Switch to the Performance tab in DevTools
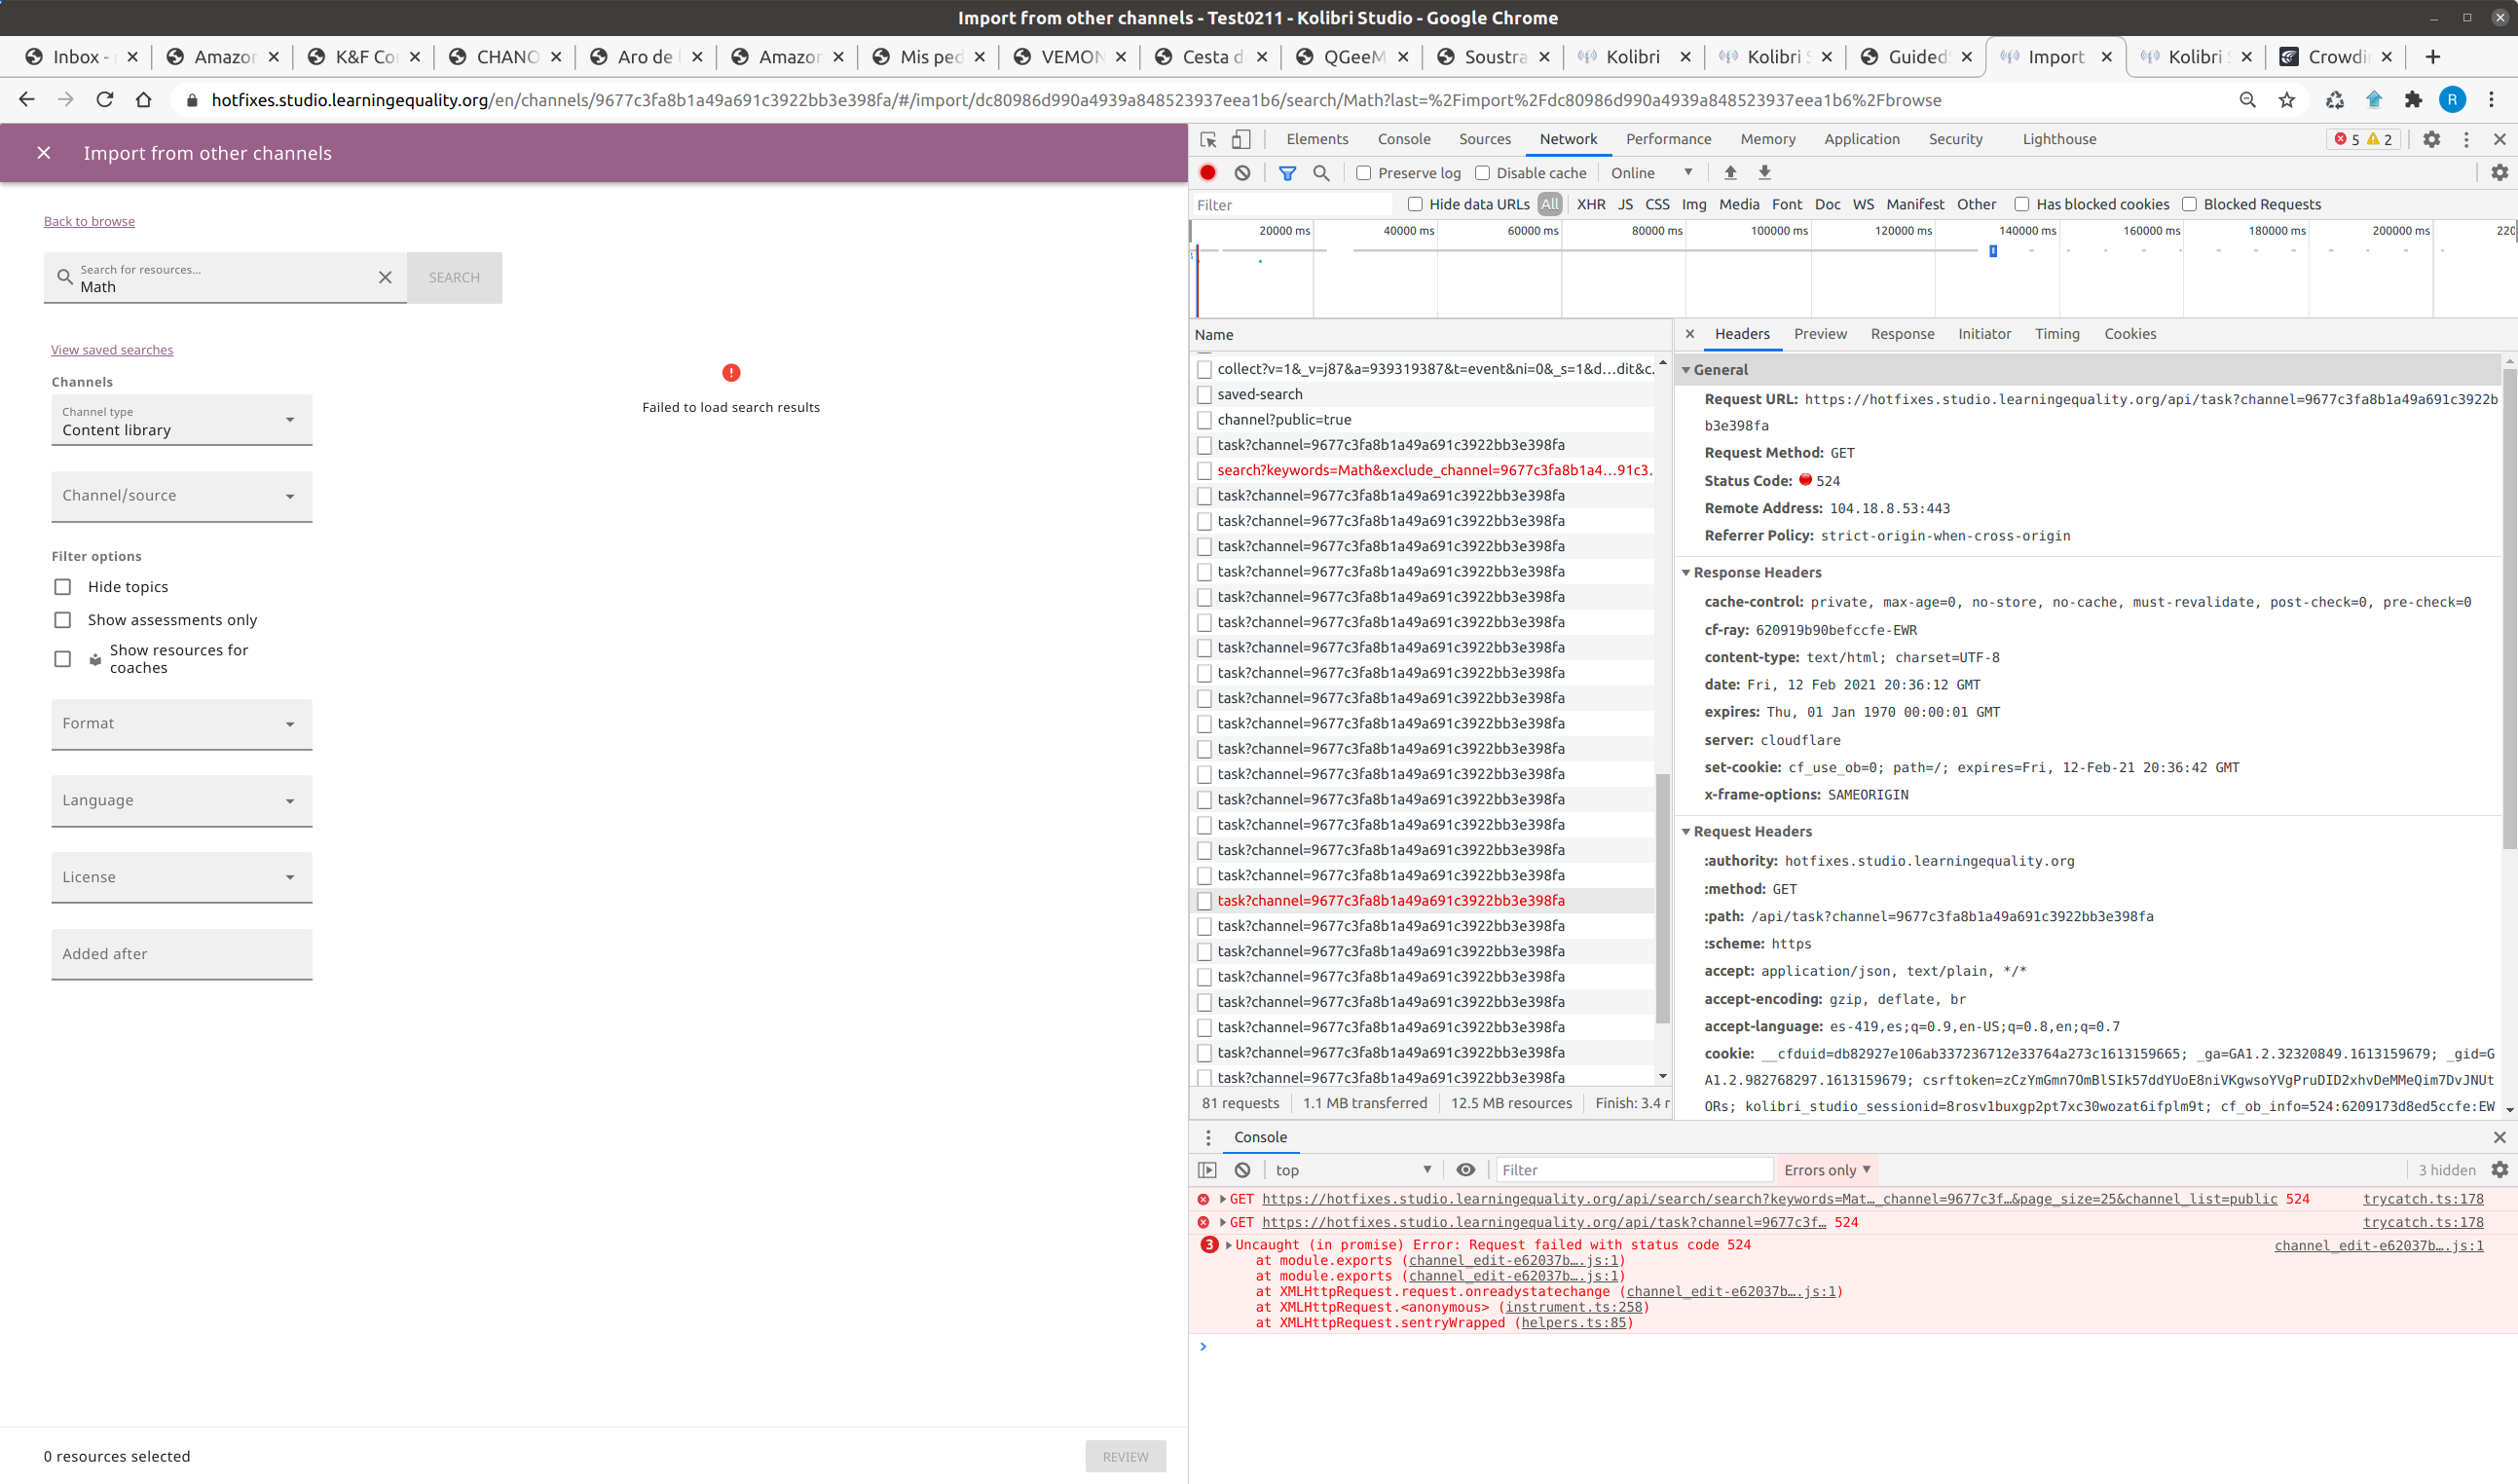Viewport: 2518px width, 1484px height. (1667, 139)
